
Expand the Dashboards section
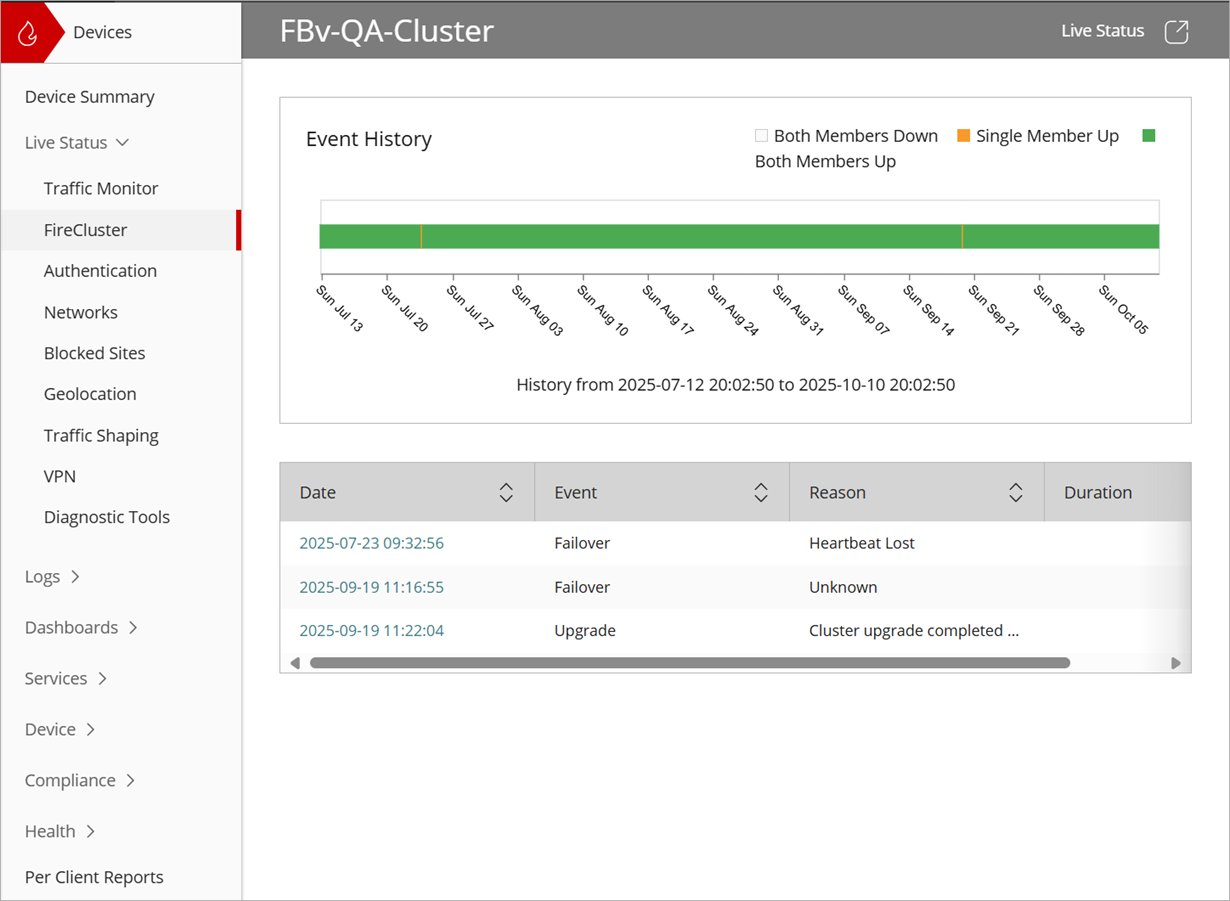click(x=71, y=627)
